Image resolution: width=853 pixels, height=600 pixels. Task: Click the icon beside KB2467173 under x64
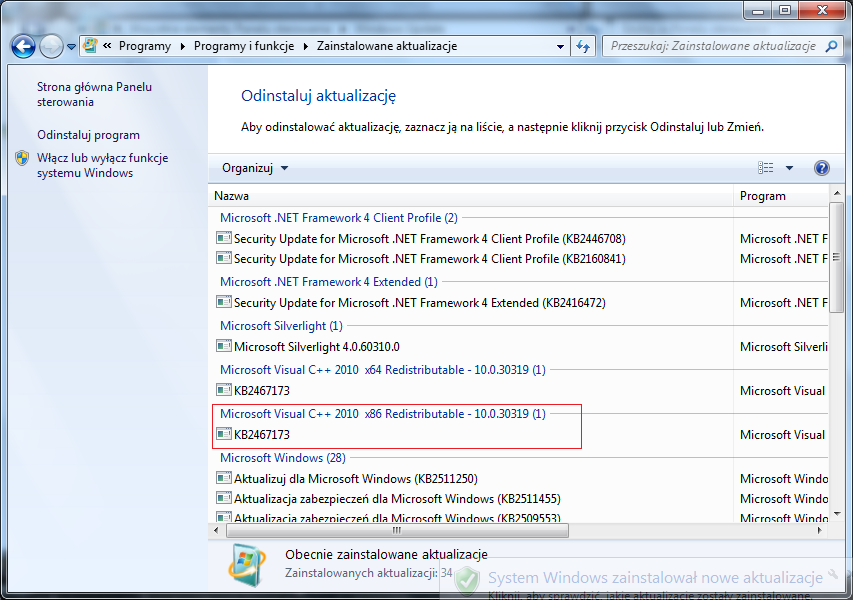(224, 391)
